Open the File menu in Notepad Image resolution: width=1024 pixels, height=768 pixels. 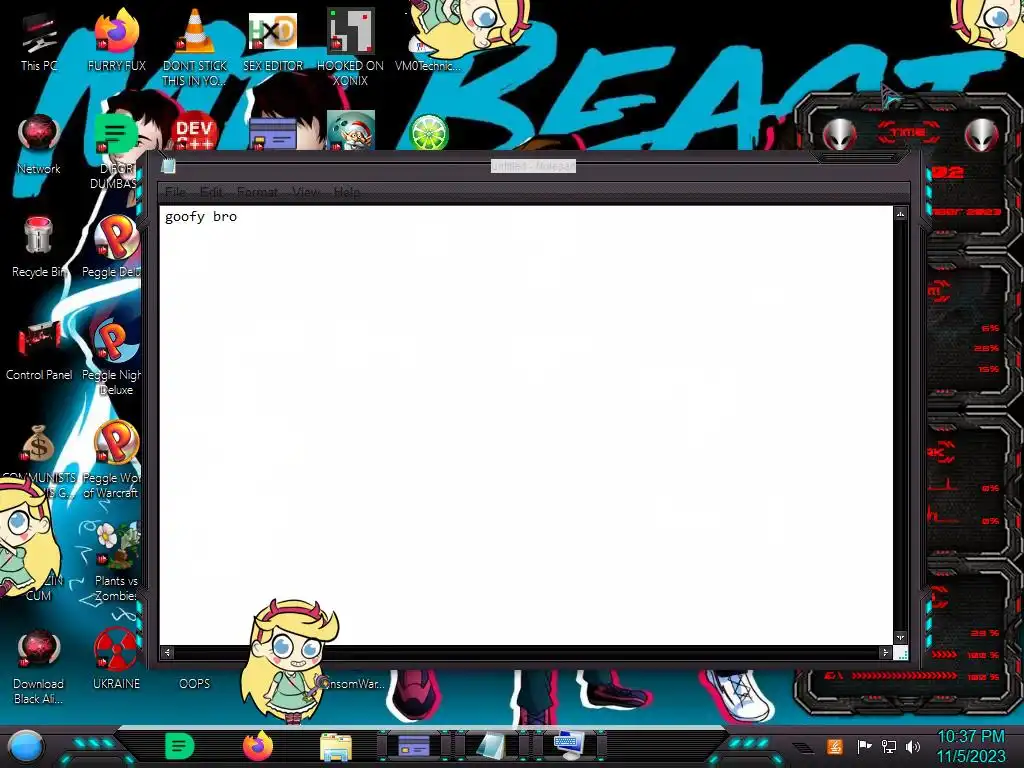coord(175,192)
